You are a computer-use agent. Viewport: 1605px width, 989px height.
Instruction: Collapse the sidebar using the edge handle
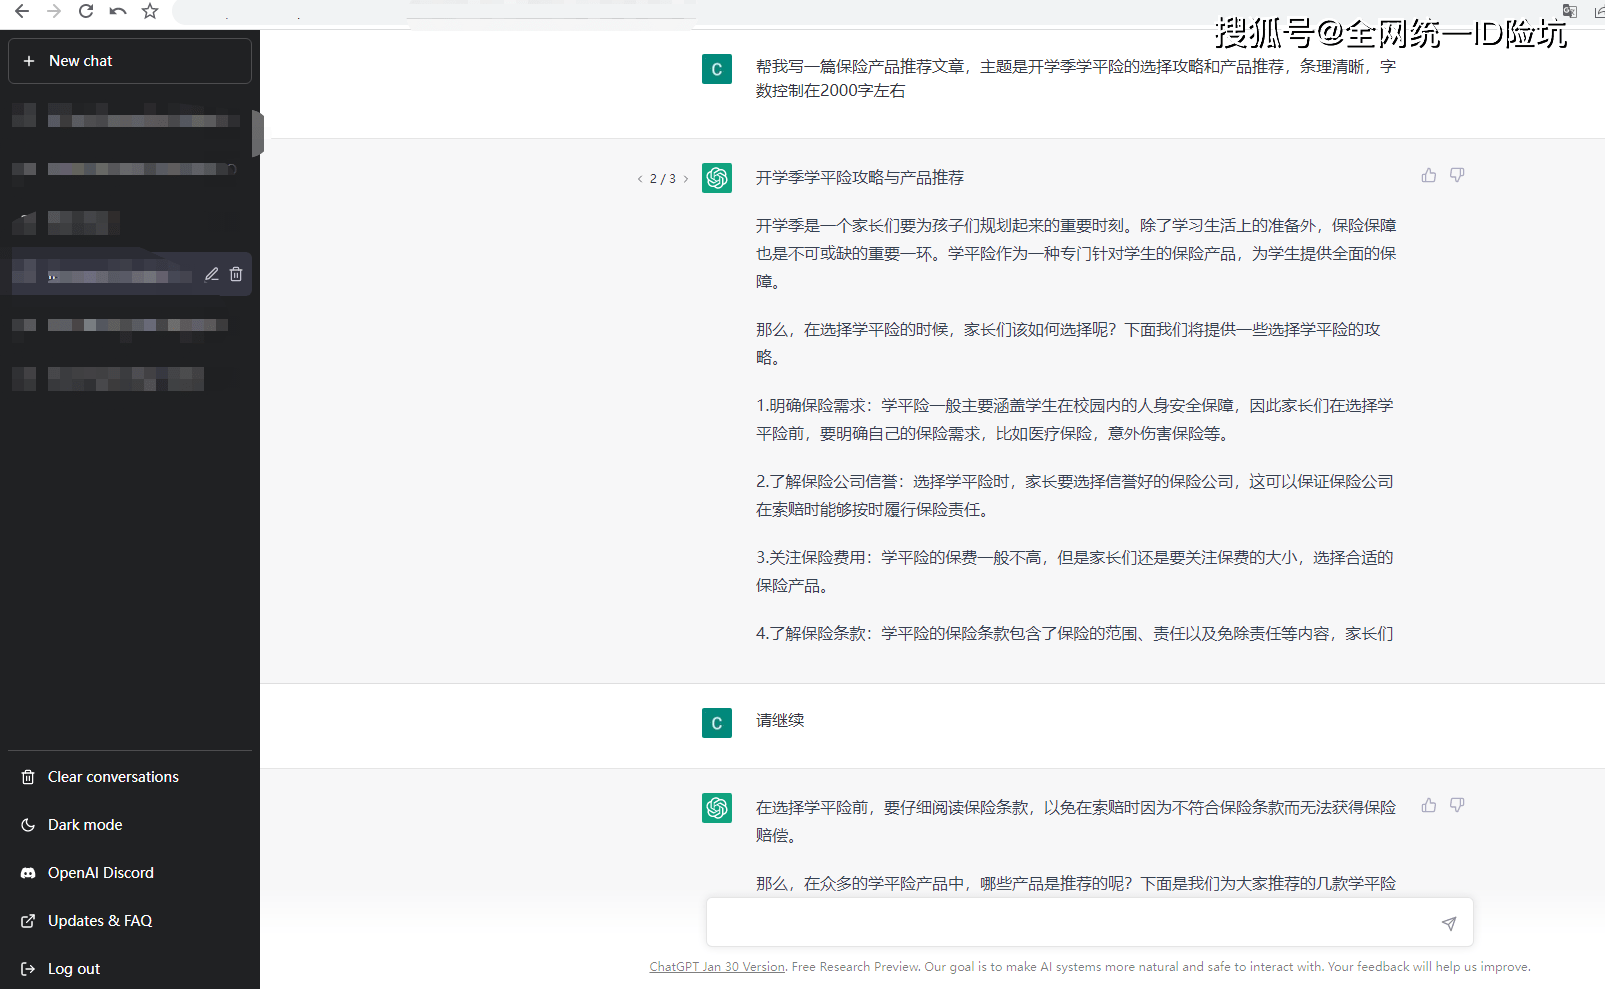click(258, 133)
